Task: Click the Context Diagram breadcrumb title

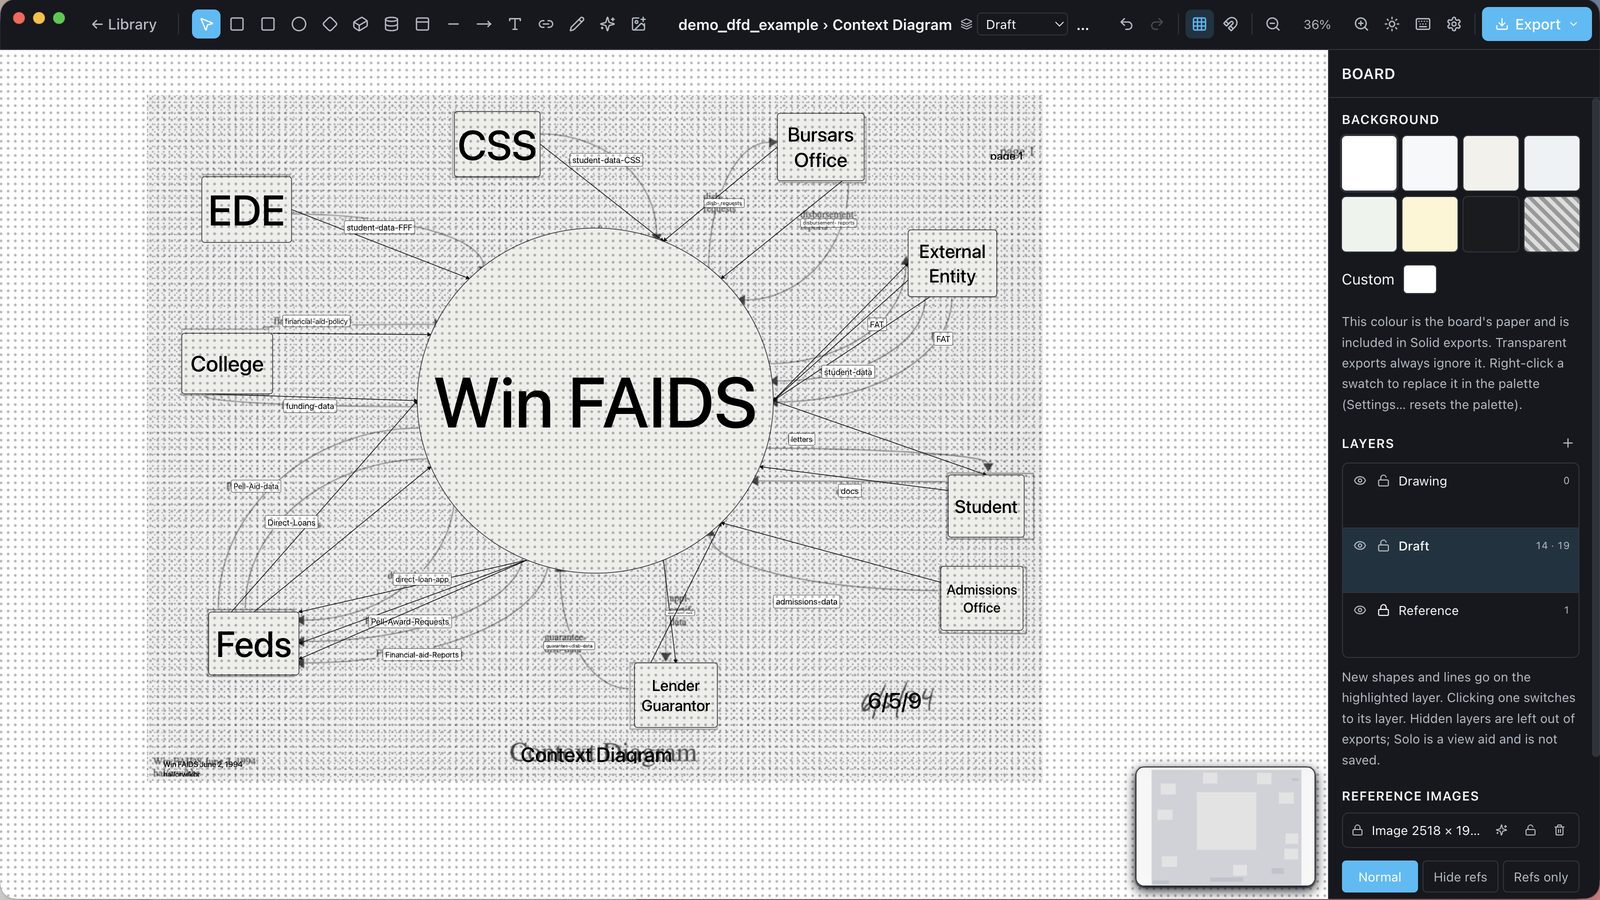Action: 892,24
